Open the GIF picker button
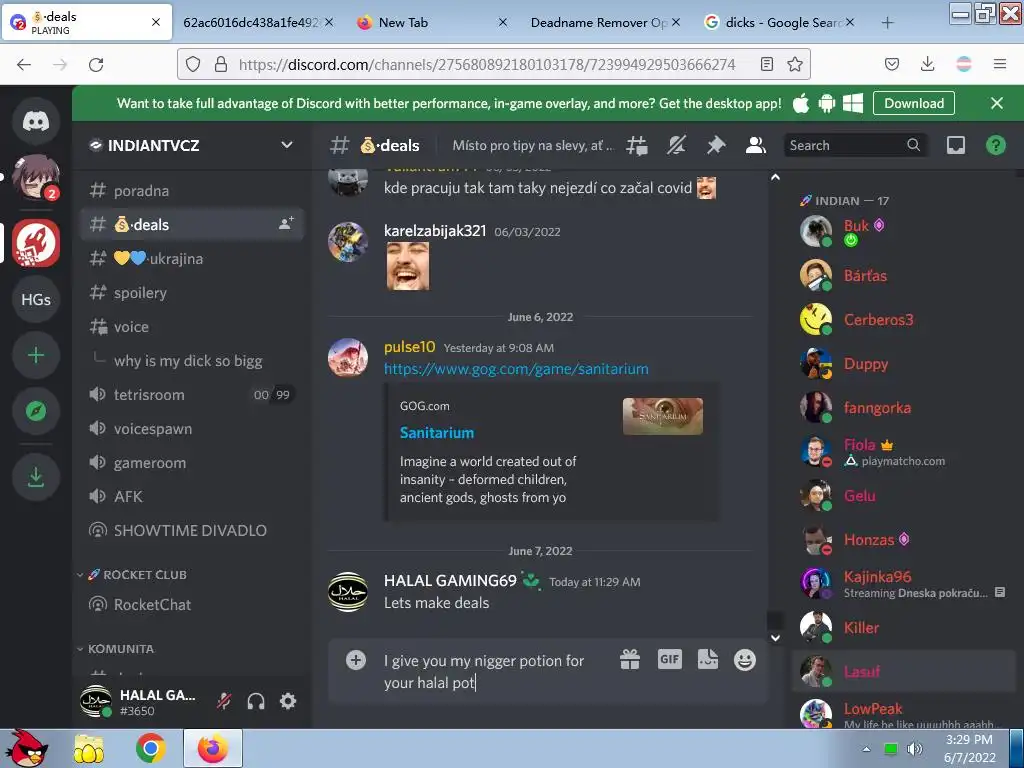This screenshot has height=768, width=1024. [x=669, y=660]
